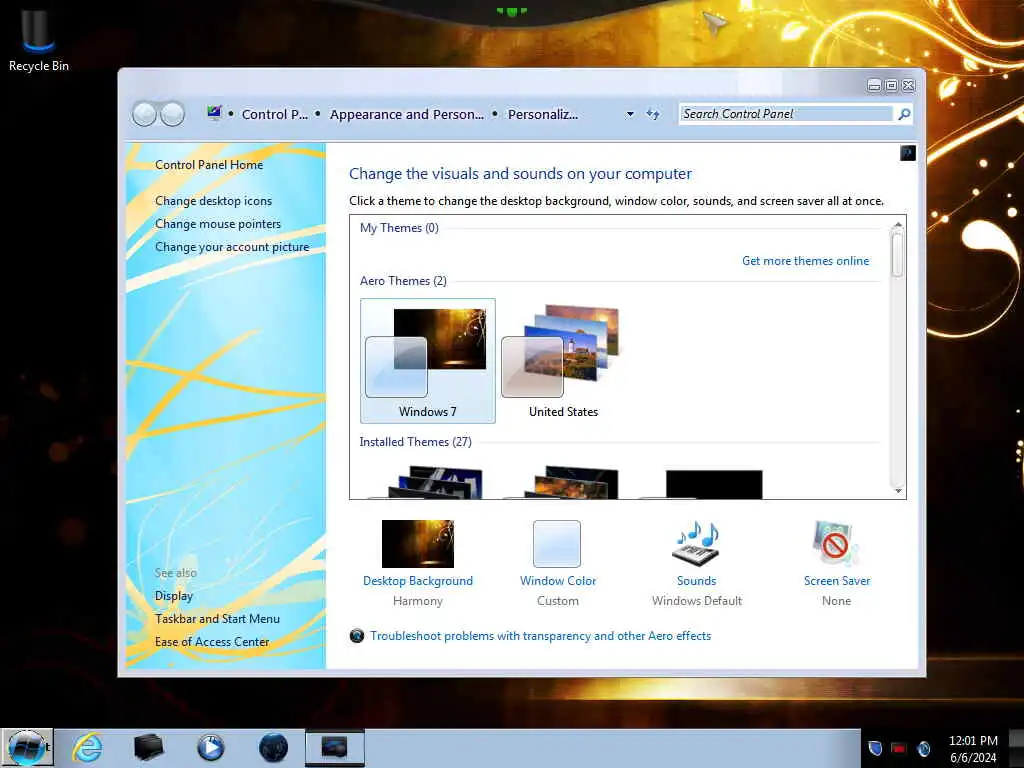This screenshot has width=1024, height=768.
Task: Click Appearance and Personalization breadcrumb
Action: [x=406, y=114]
